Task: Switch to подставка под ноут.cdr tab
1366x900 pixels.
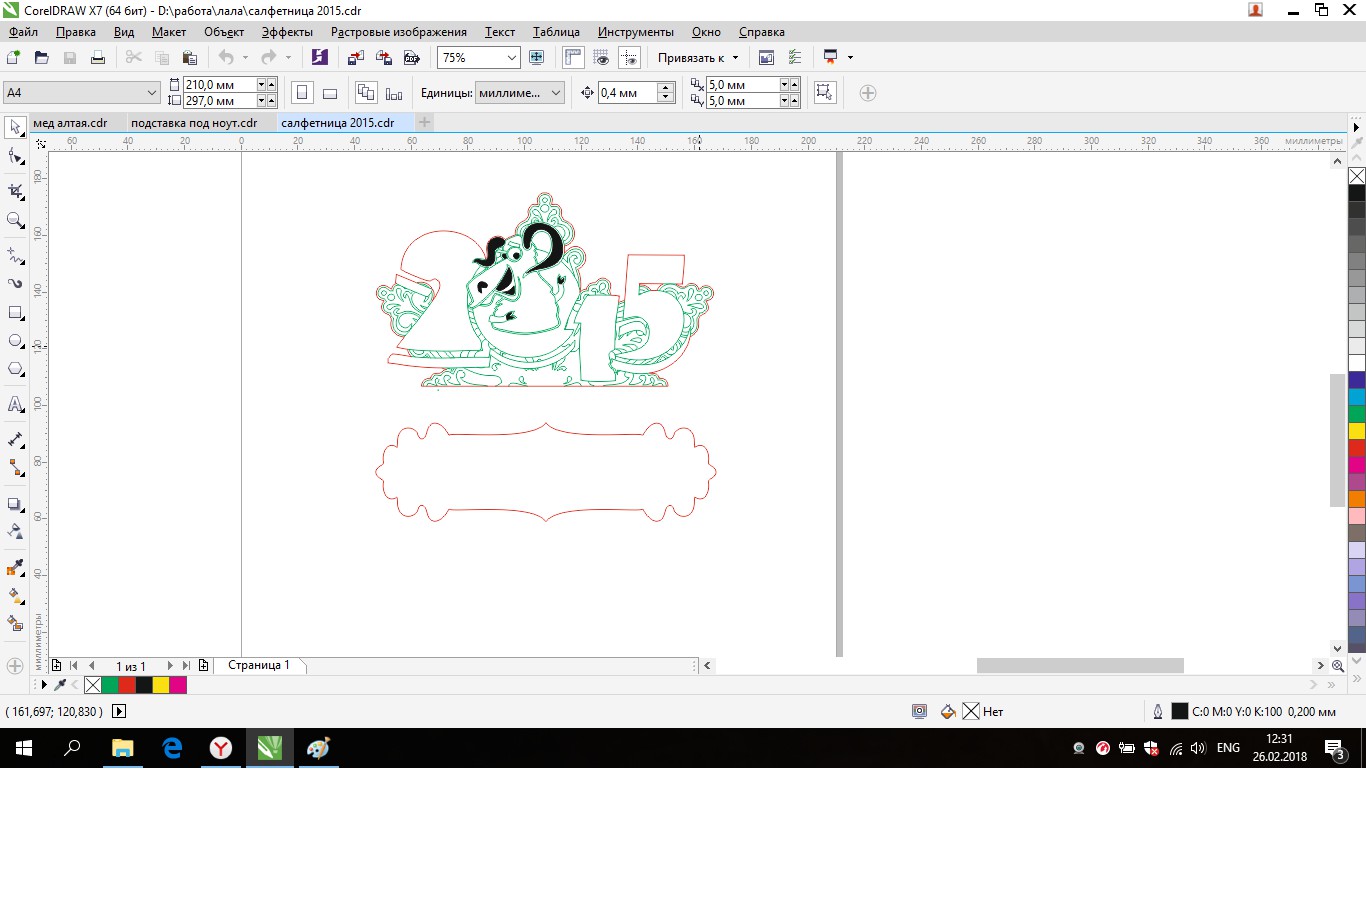Action: click(194, 123)
